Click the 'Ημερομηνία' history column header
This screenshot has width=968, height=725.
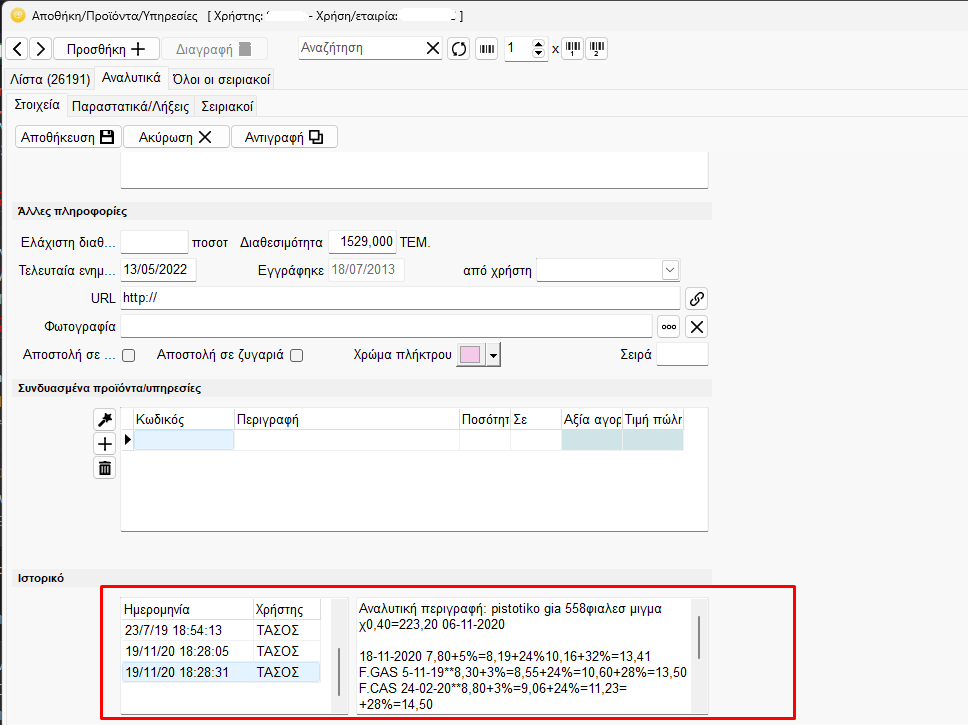(x=188, y=610)
